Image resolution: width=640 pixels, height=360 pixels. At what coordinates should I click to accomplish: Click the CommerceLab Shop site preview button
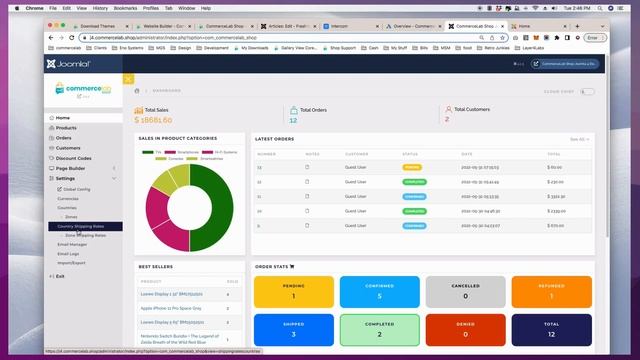[x=565, y=64]
